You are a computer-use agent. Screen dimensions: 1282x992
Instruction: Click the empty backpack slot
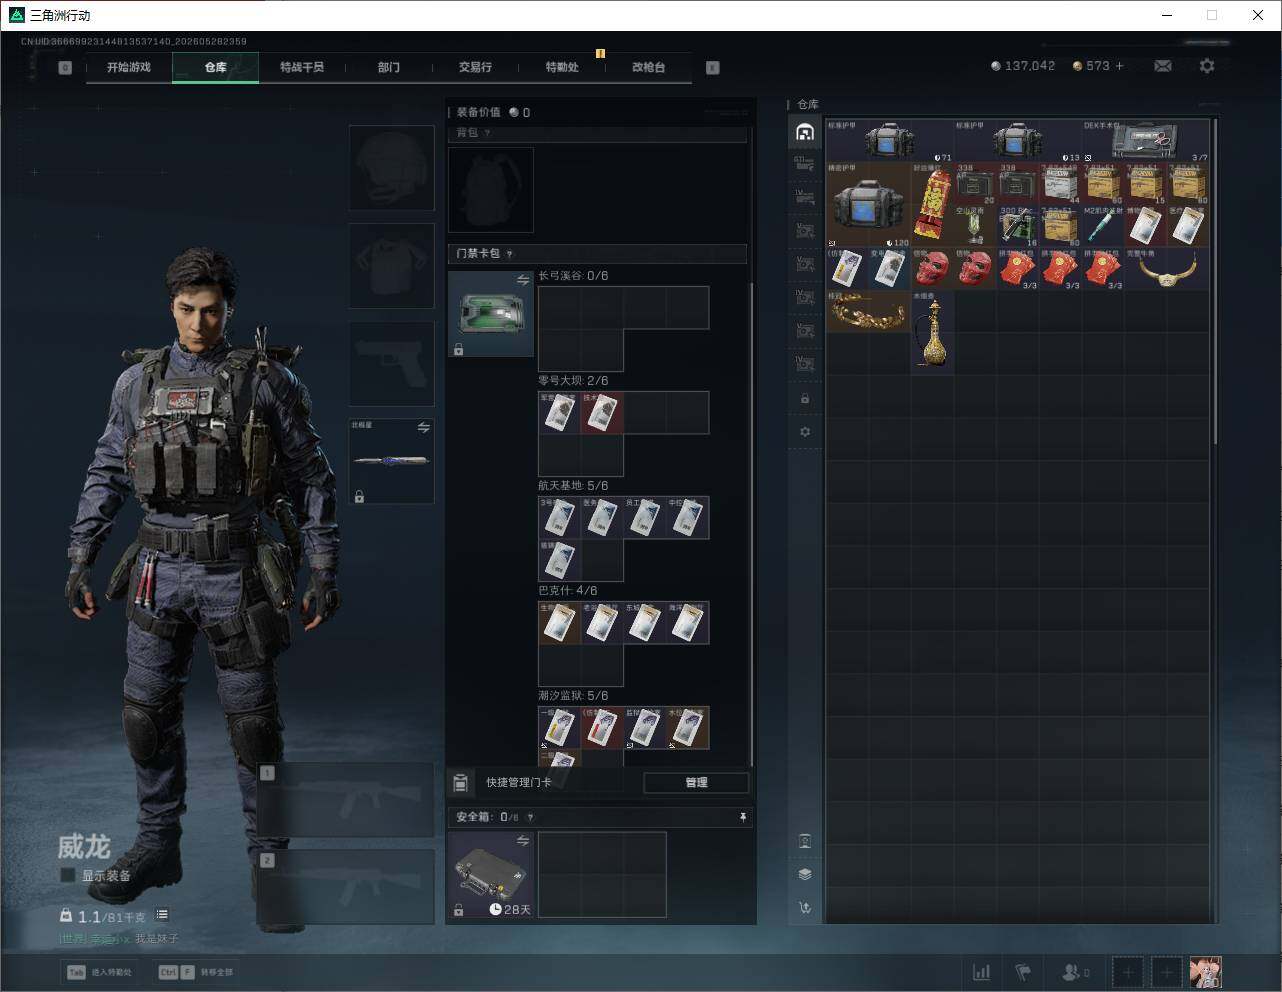[x=490, y=190]
